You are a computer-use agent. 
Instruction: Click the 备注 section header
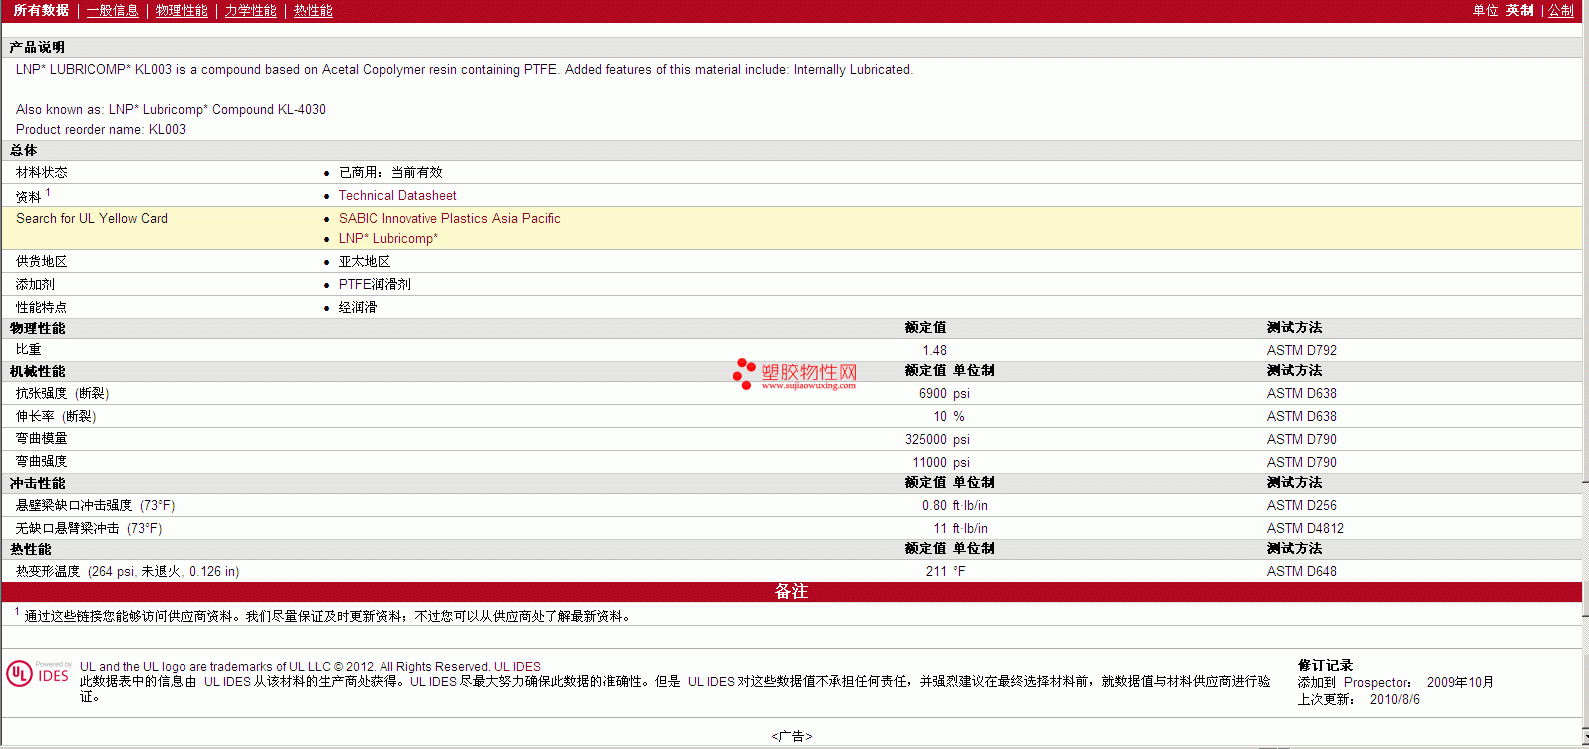click(791, 591)
